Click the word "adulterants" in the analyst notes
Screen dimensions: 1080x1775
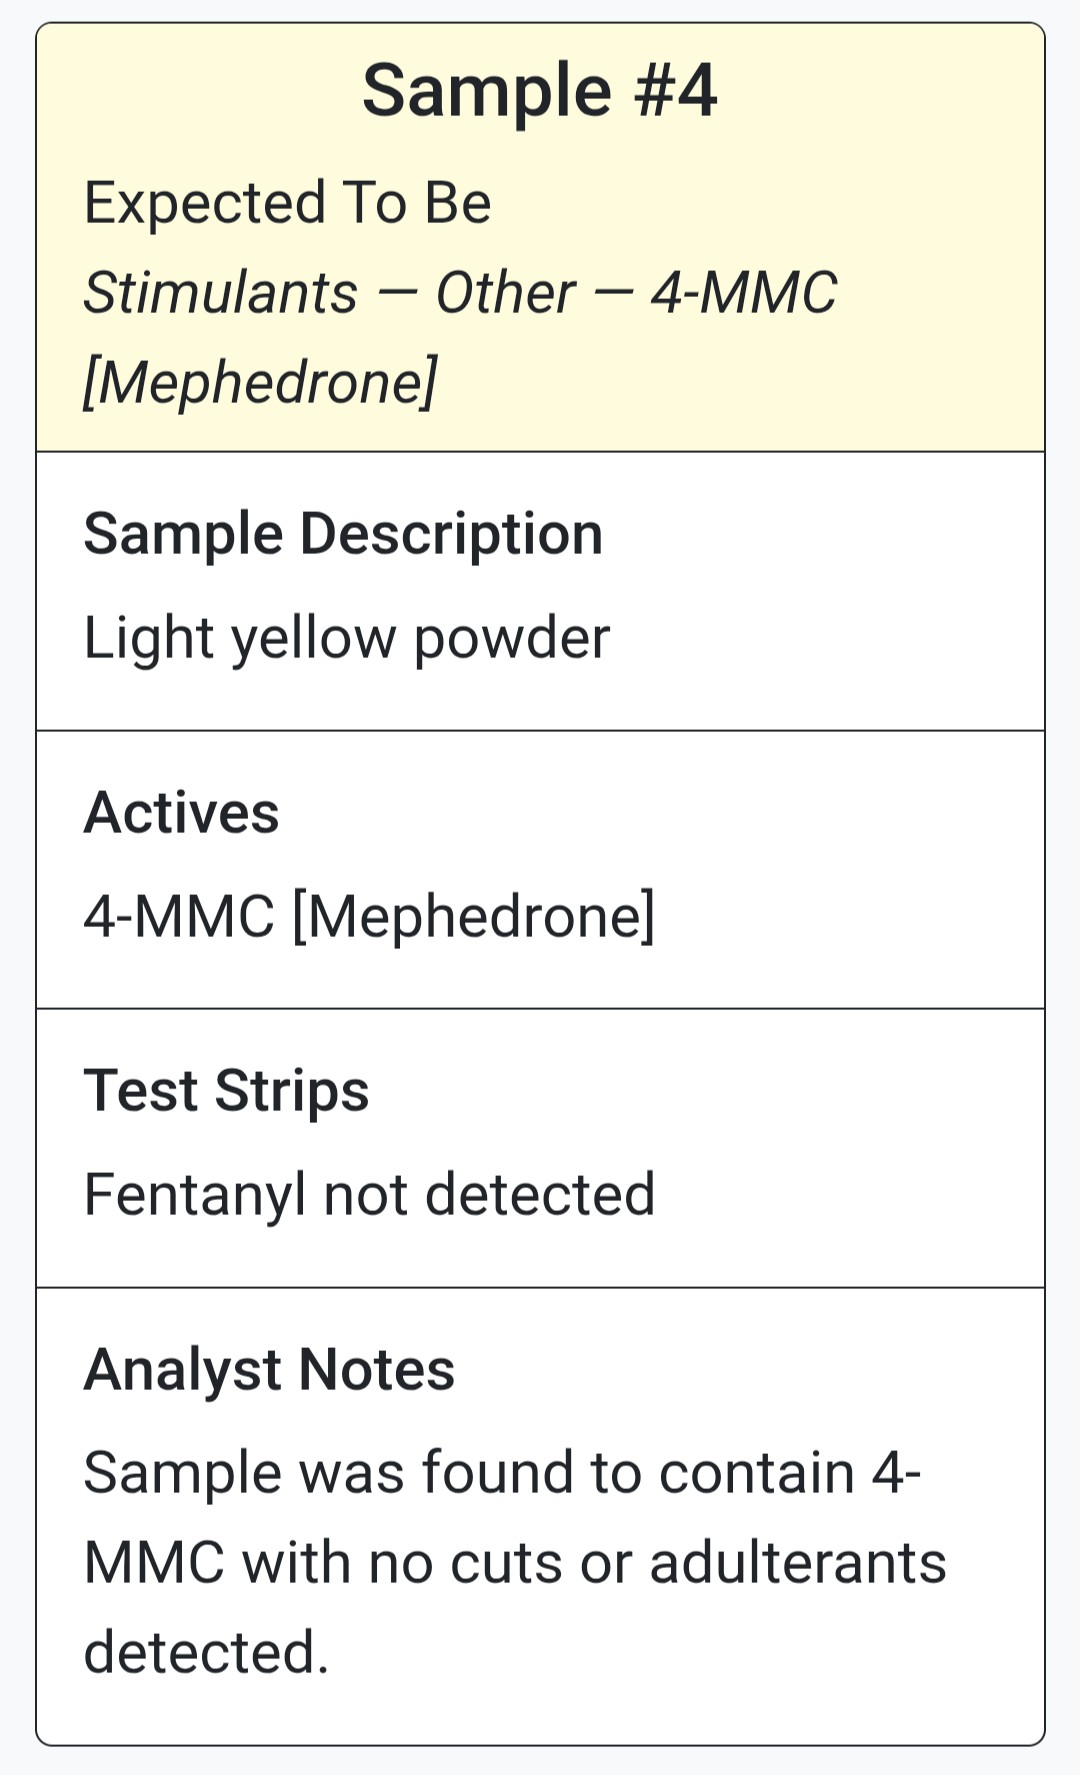[797, 1563]
